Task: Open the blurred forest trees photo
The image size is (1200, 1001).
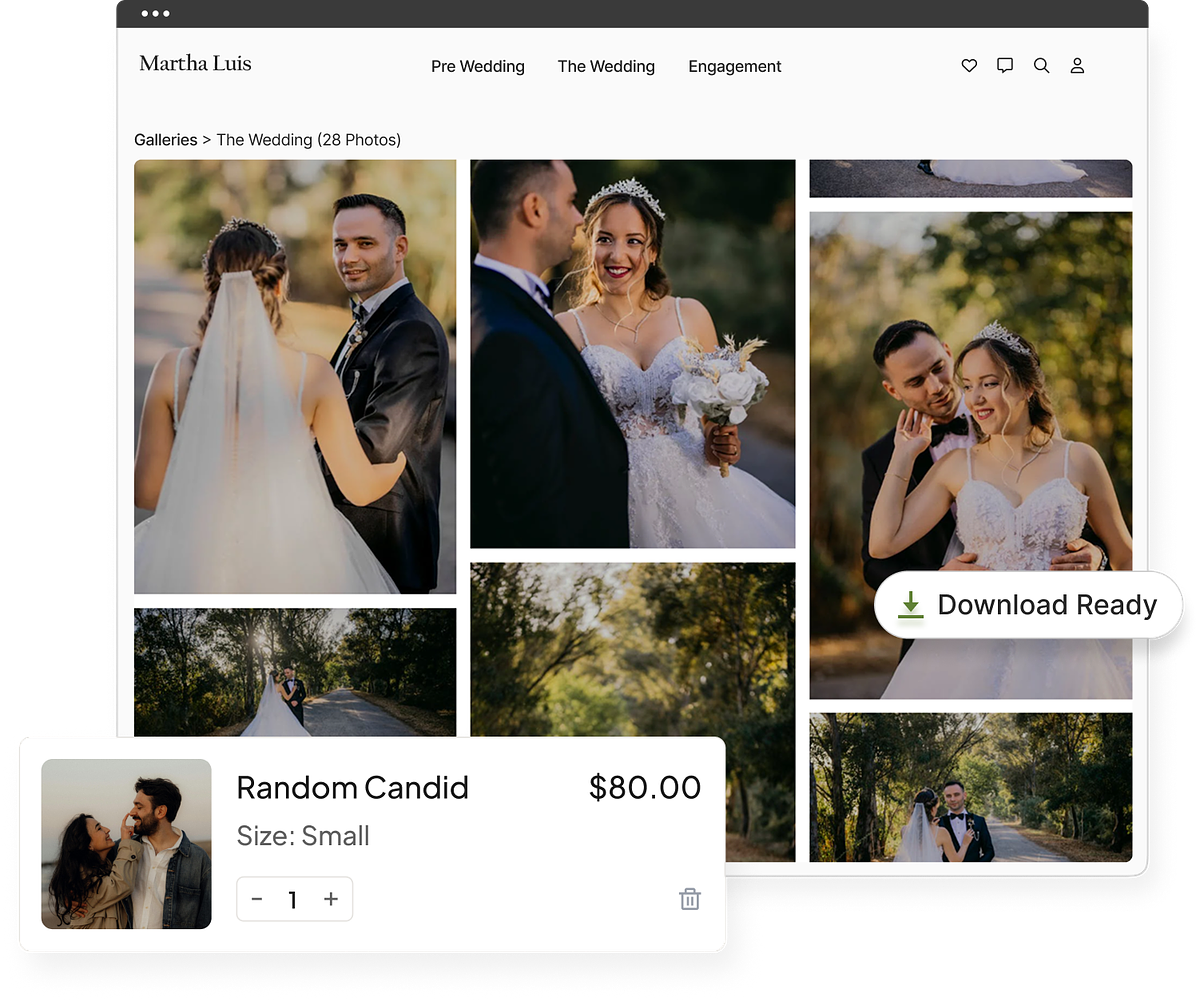Action: coord(633,650)
